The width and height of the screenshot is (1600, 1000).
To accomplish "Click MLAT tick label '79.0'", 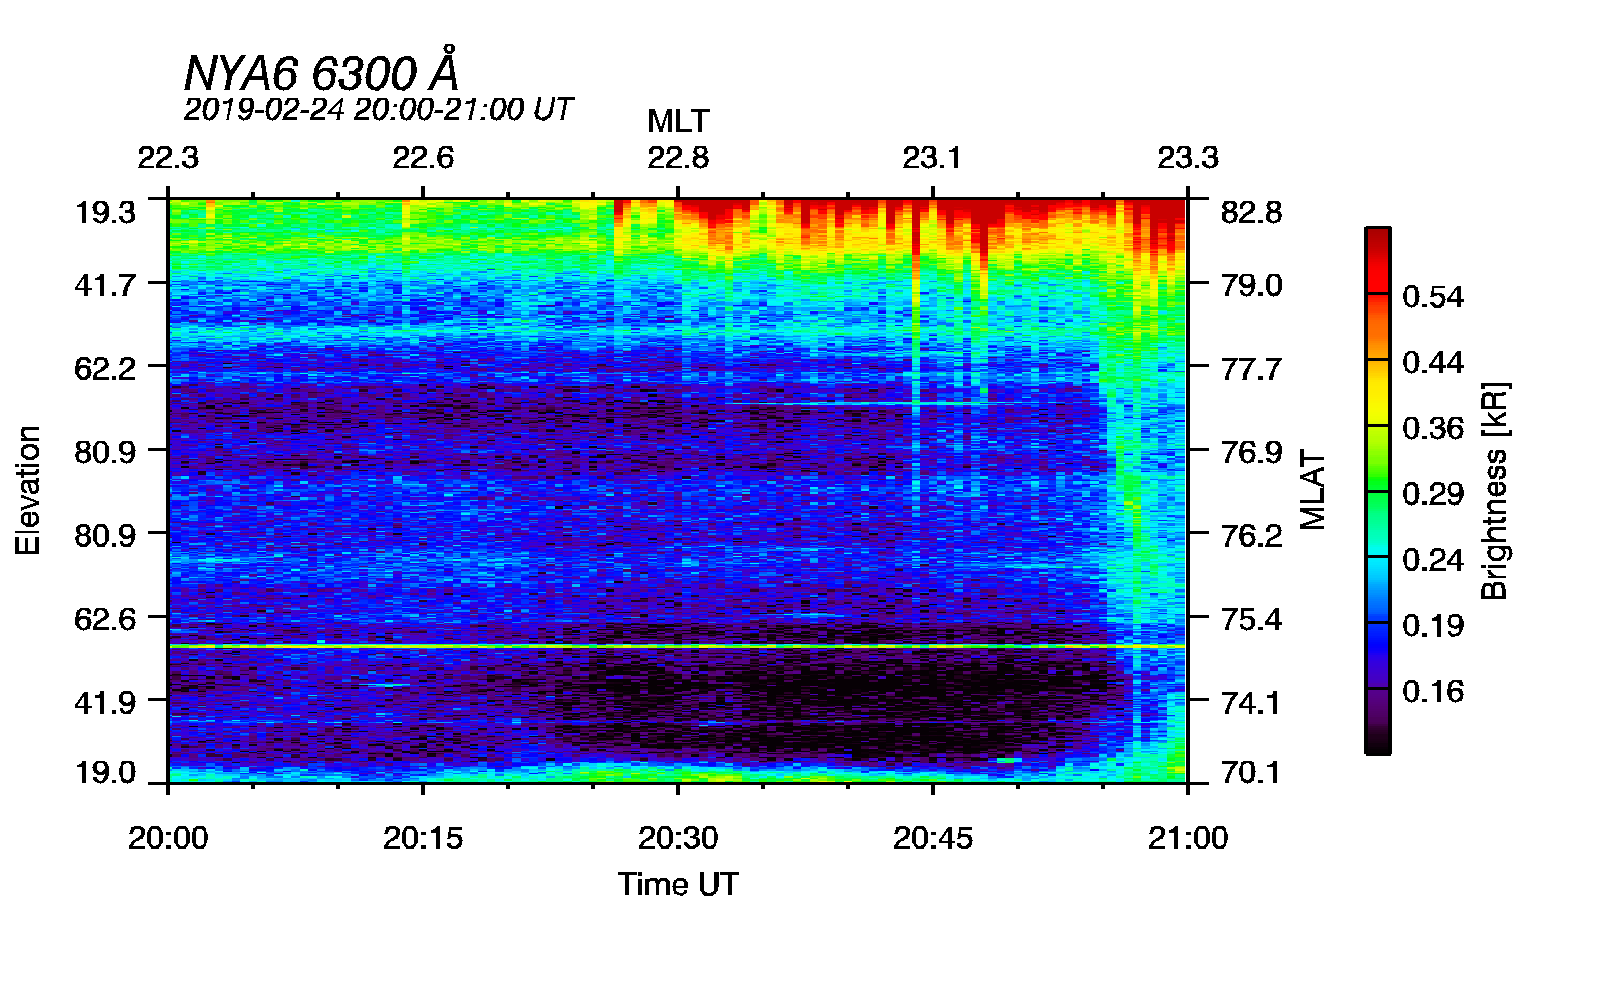I will [1251, 285].
